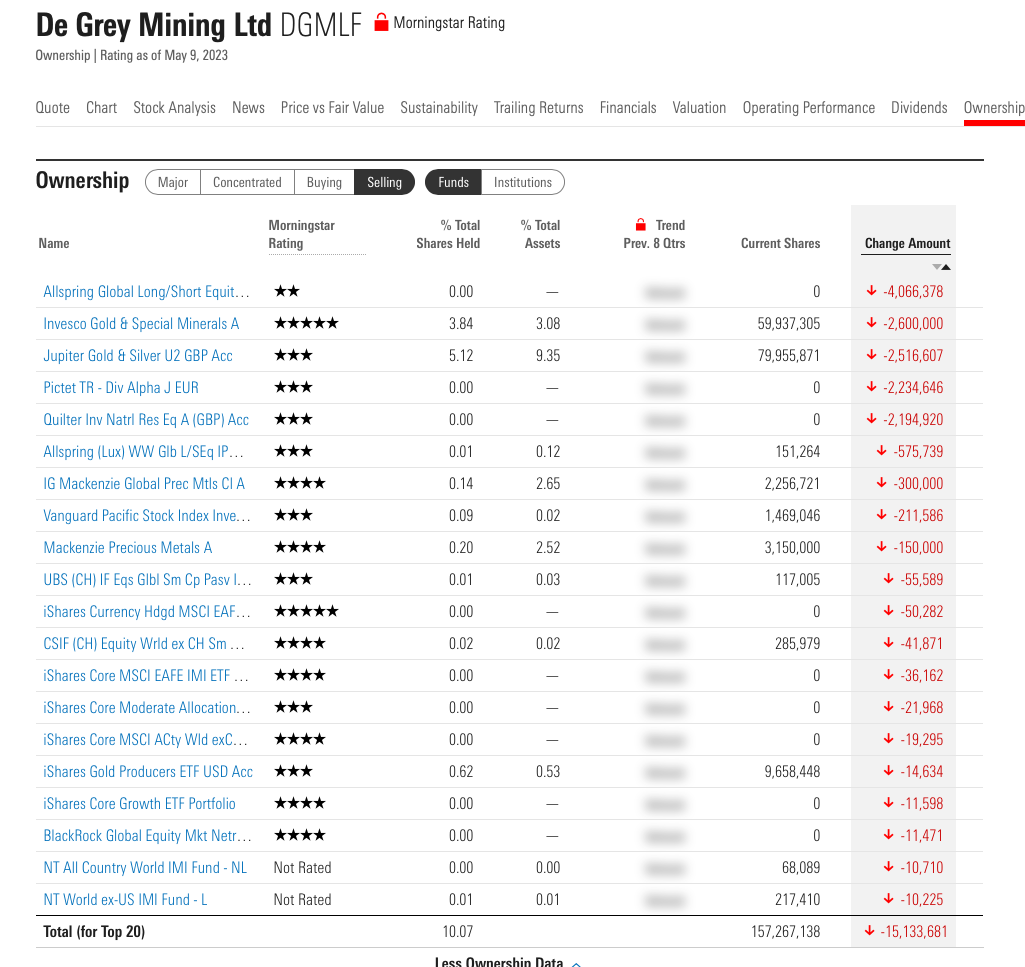Open Allspring (Lux) WW Glb L/SEq fund
1025x967 pixels.
[143, 452]
